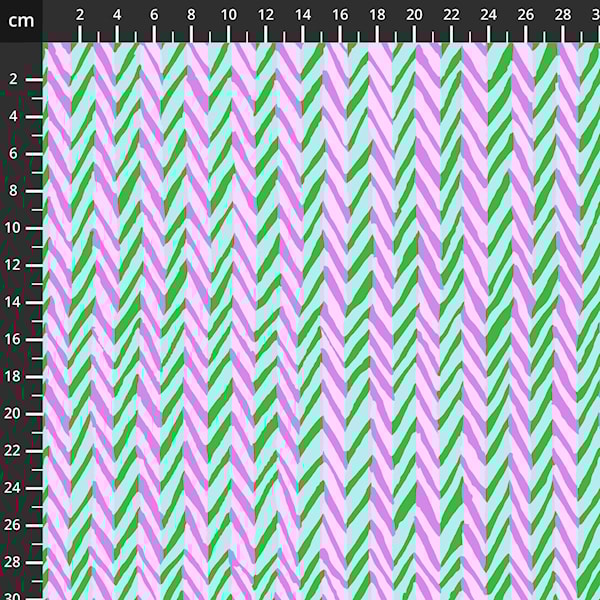Screen dimensions: 600x600
Task: Pick 28 on the vertical ruler
Action: tap(12, 562)
